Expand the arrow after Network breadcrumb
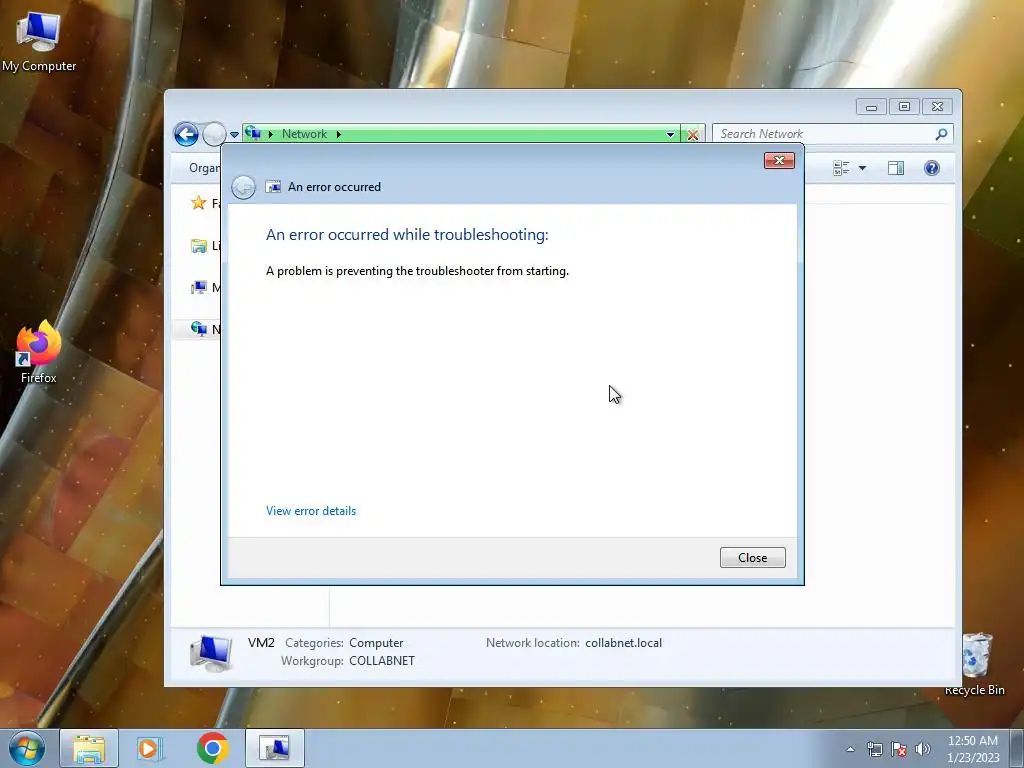The height and width of the screenshot is (768, 1024). coord(338,135)
